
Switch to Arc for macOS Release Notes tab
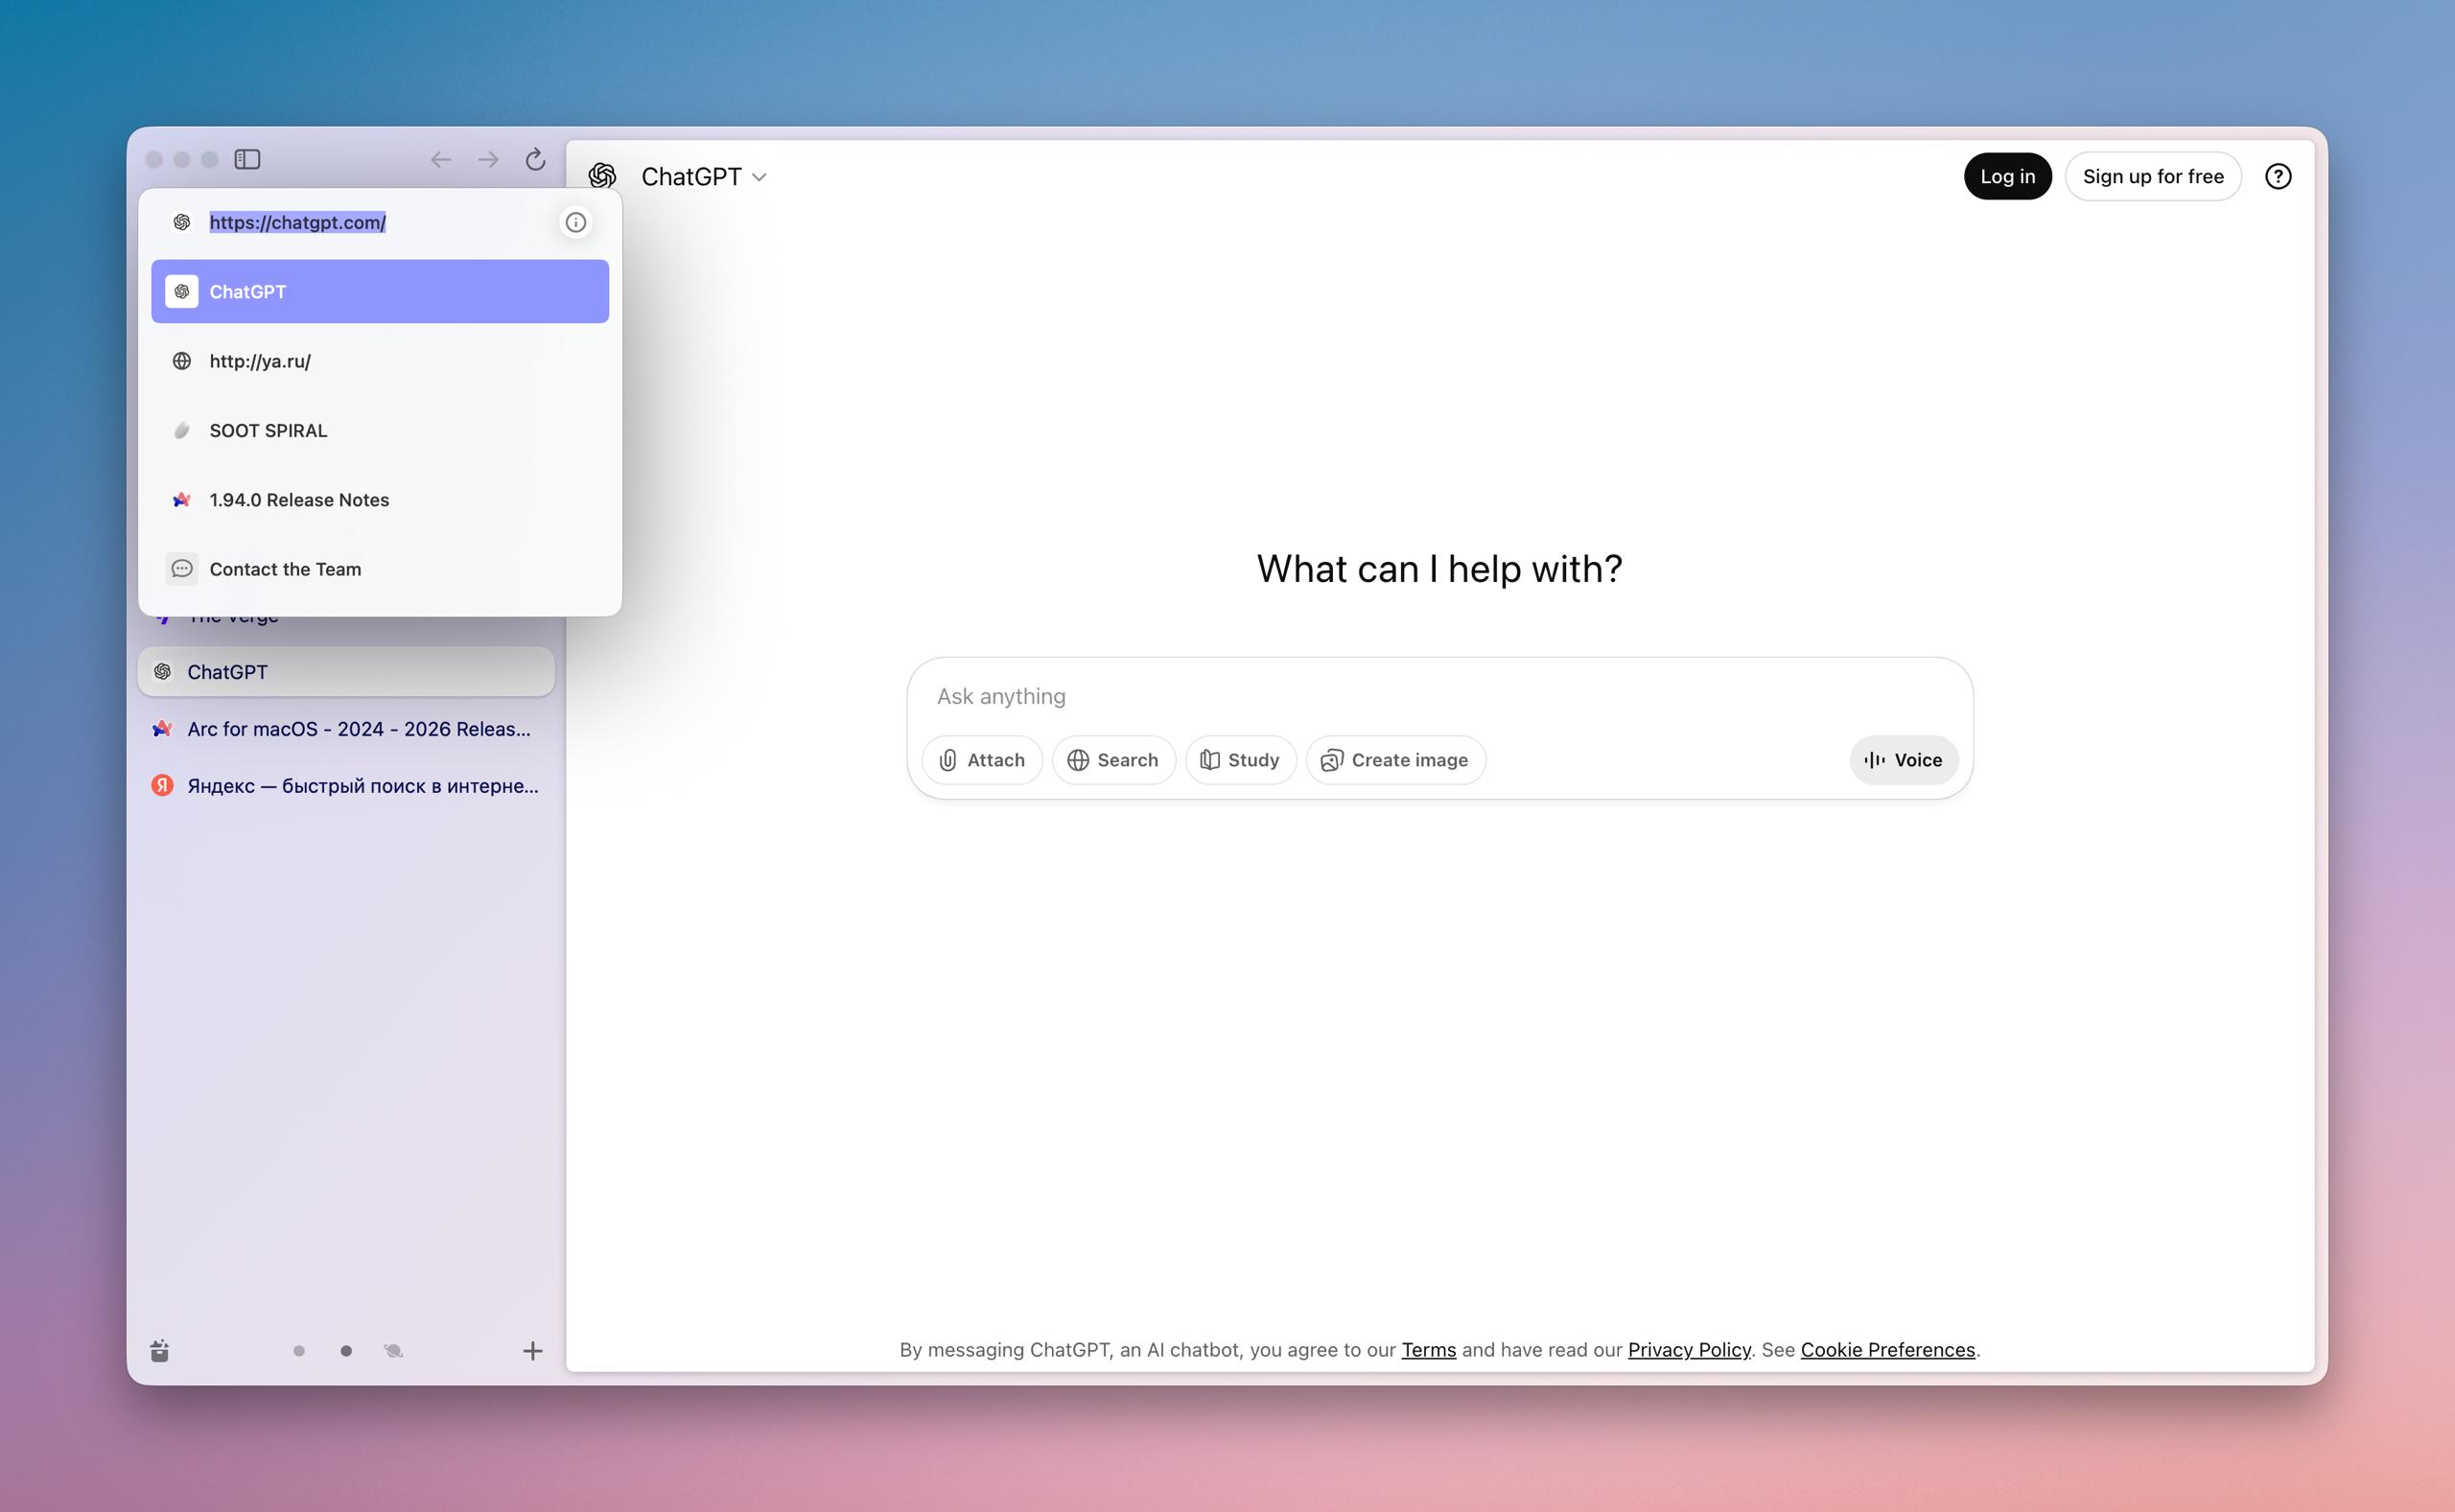tap(346, 729)
